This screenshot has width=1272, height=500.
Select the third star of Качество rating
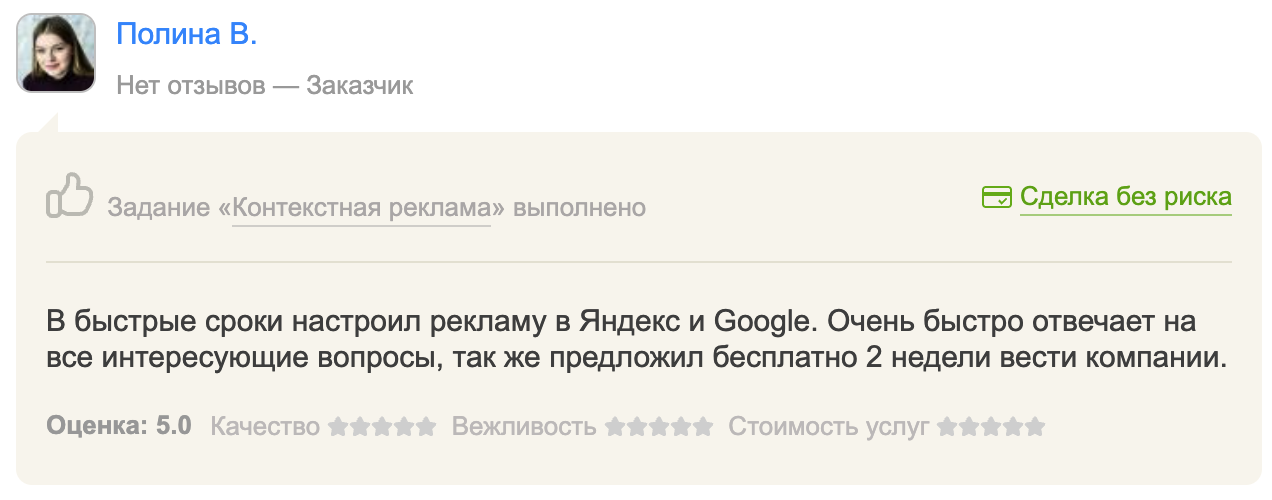[382, 427]
